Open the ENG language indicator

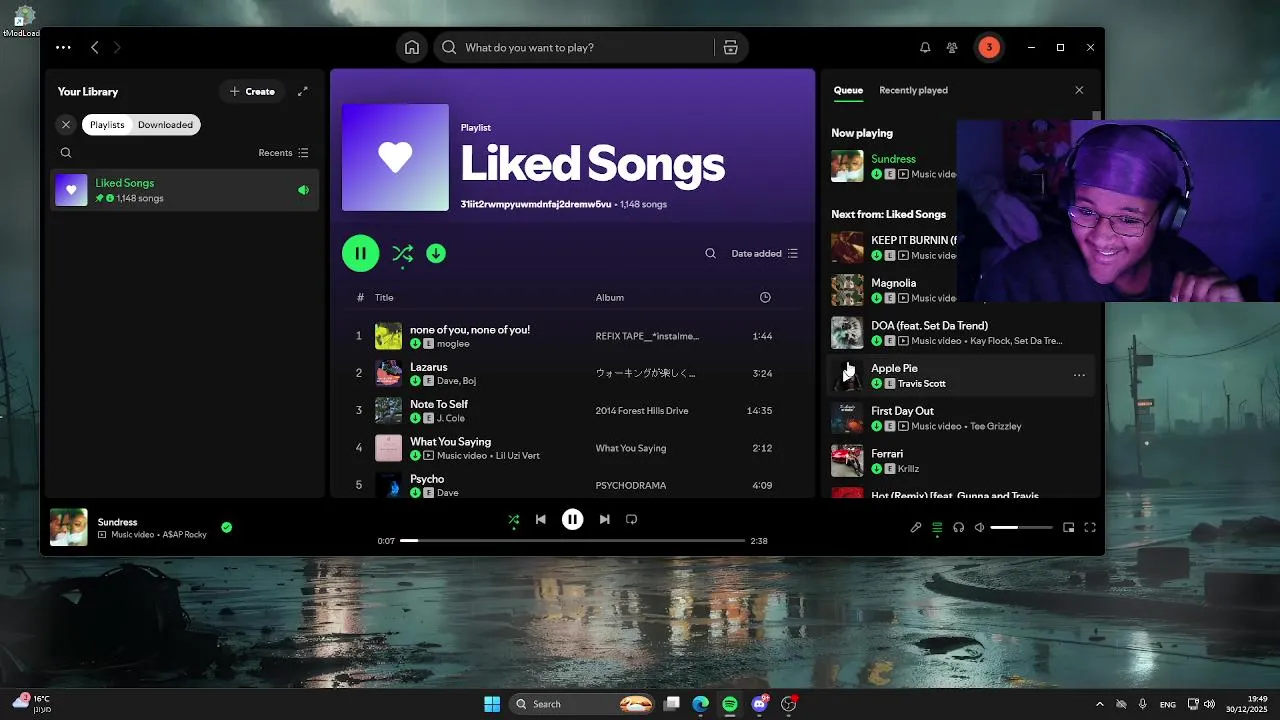(x=1168, y=705)
